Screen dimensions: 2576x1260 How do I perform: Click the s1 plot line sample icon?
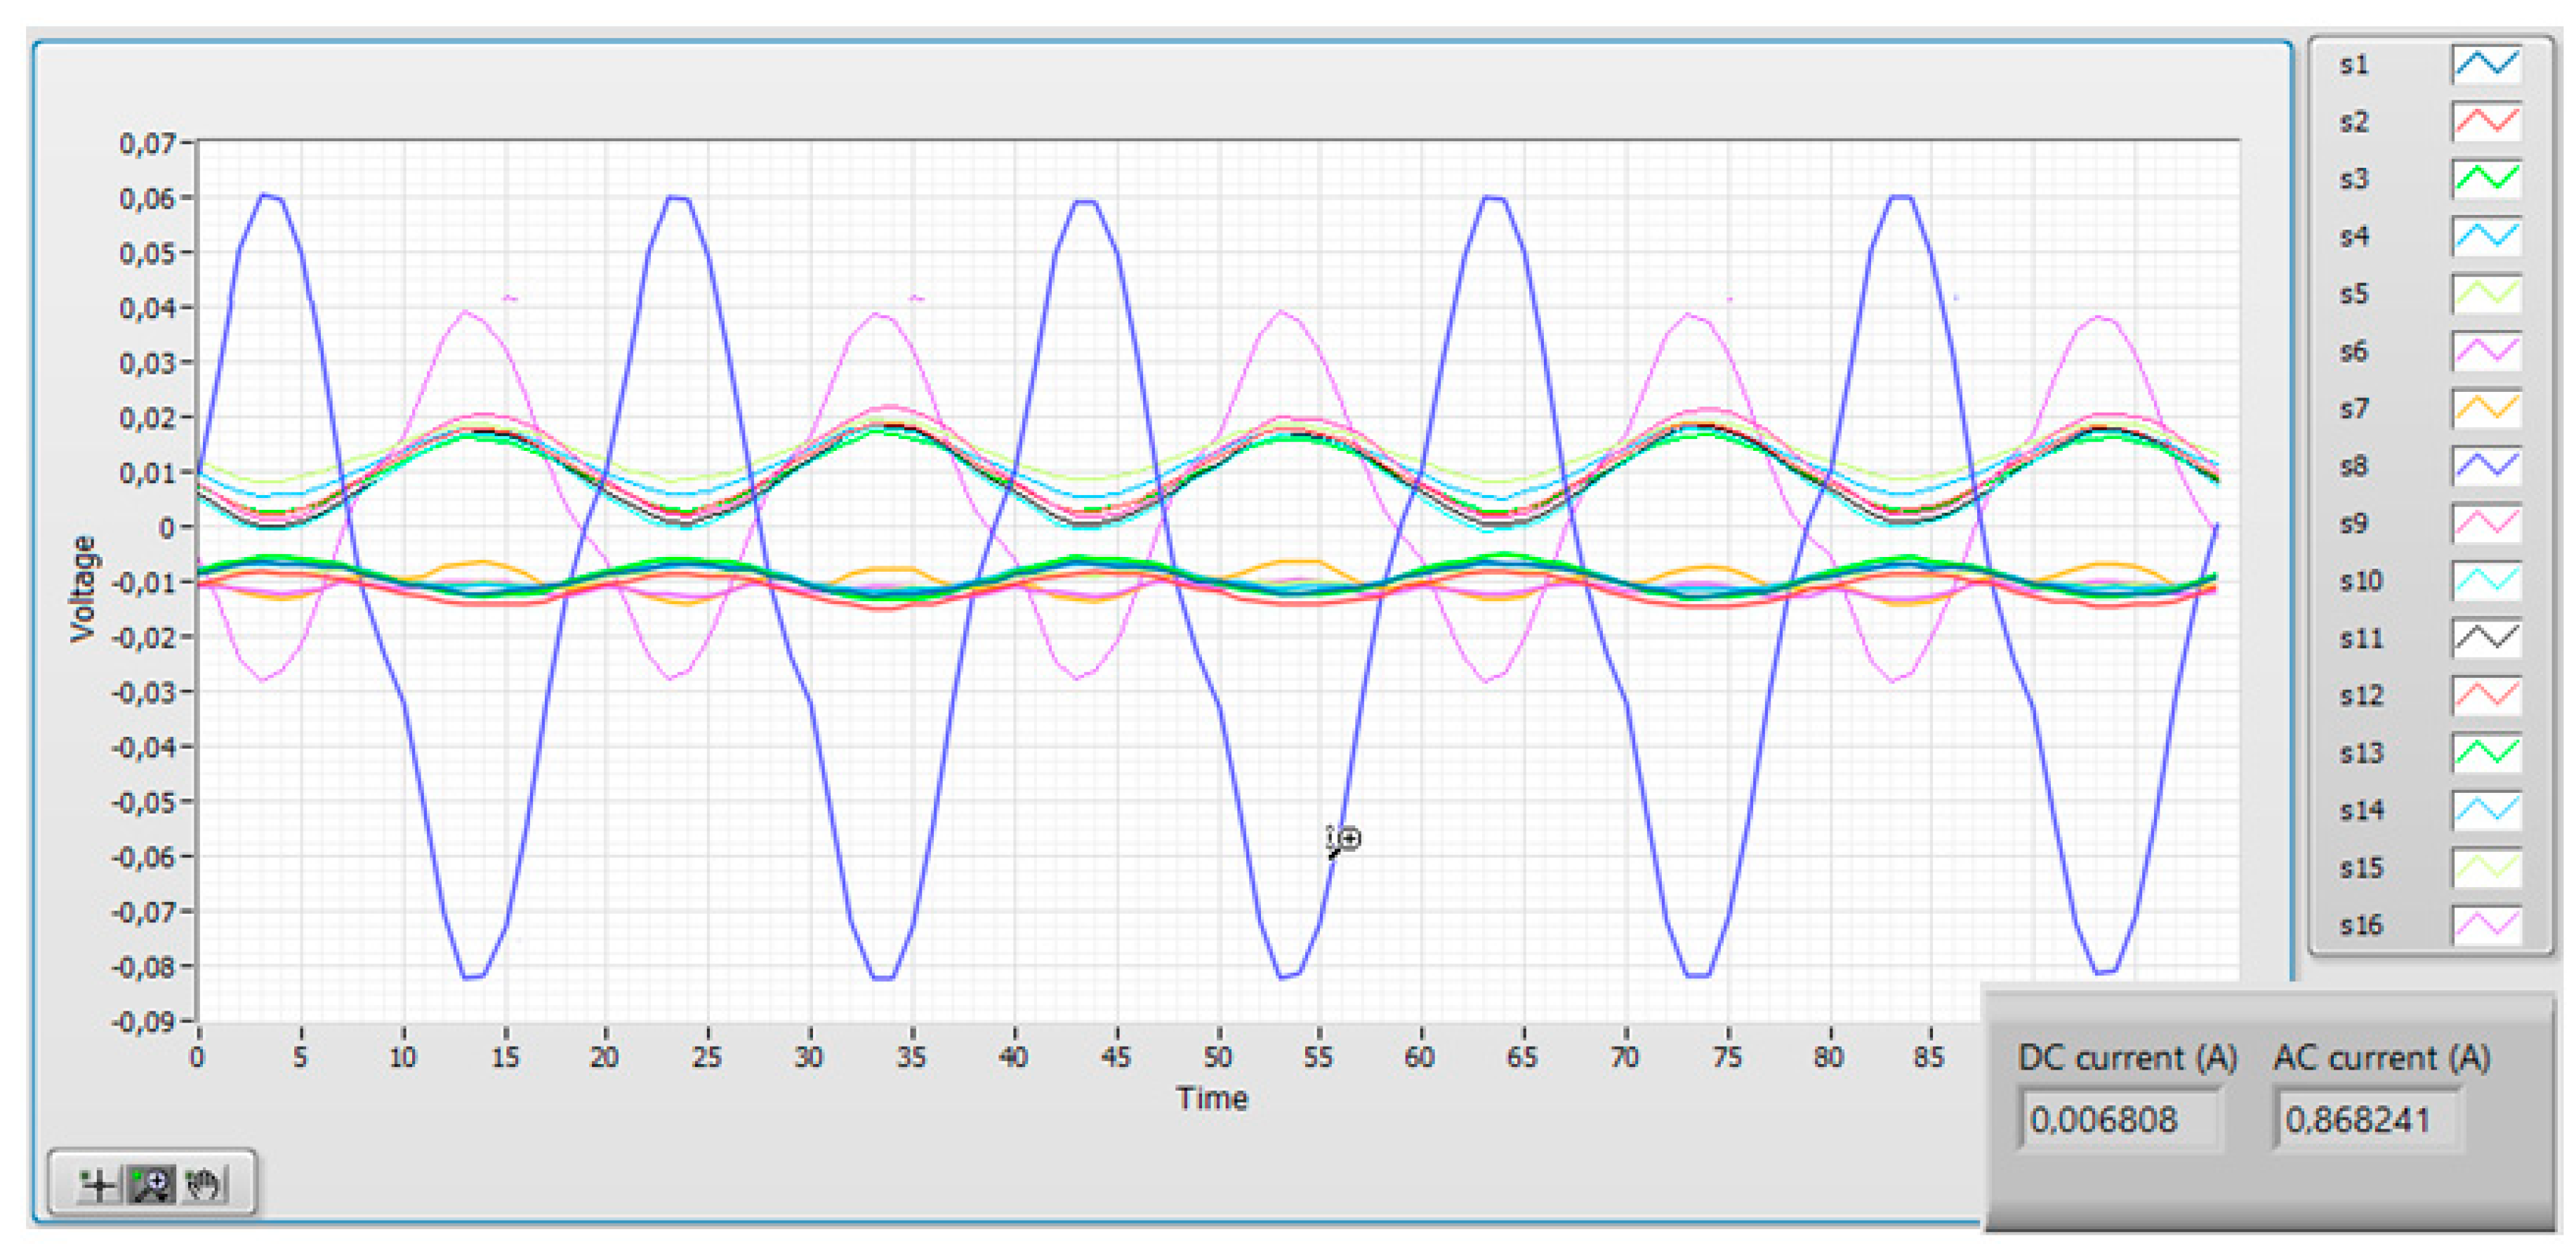pyautogui.click(x=2486, y=65)
